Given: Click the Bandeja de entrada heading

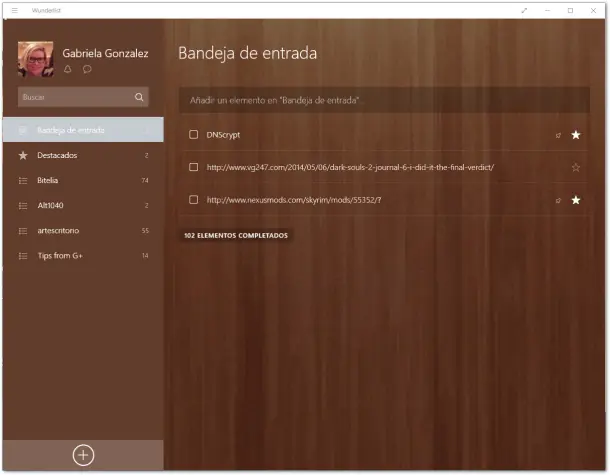Looking at the screenshot, I should pyautogui.click(x=247, y=53).
